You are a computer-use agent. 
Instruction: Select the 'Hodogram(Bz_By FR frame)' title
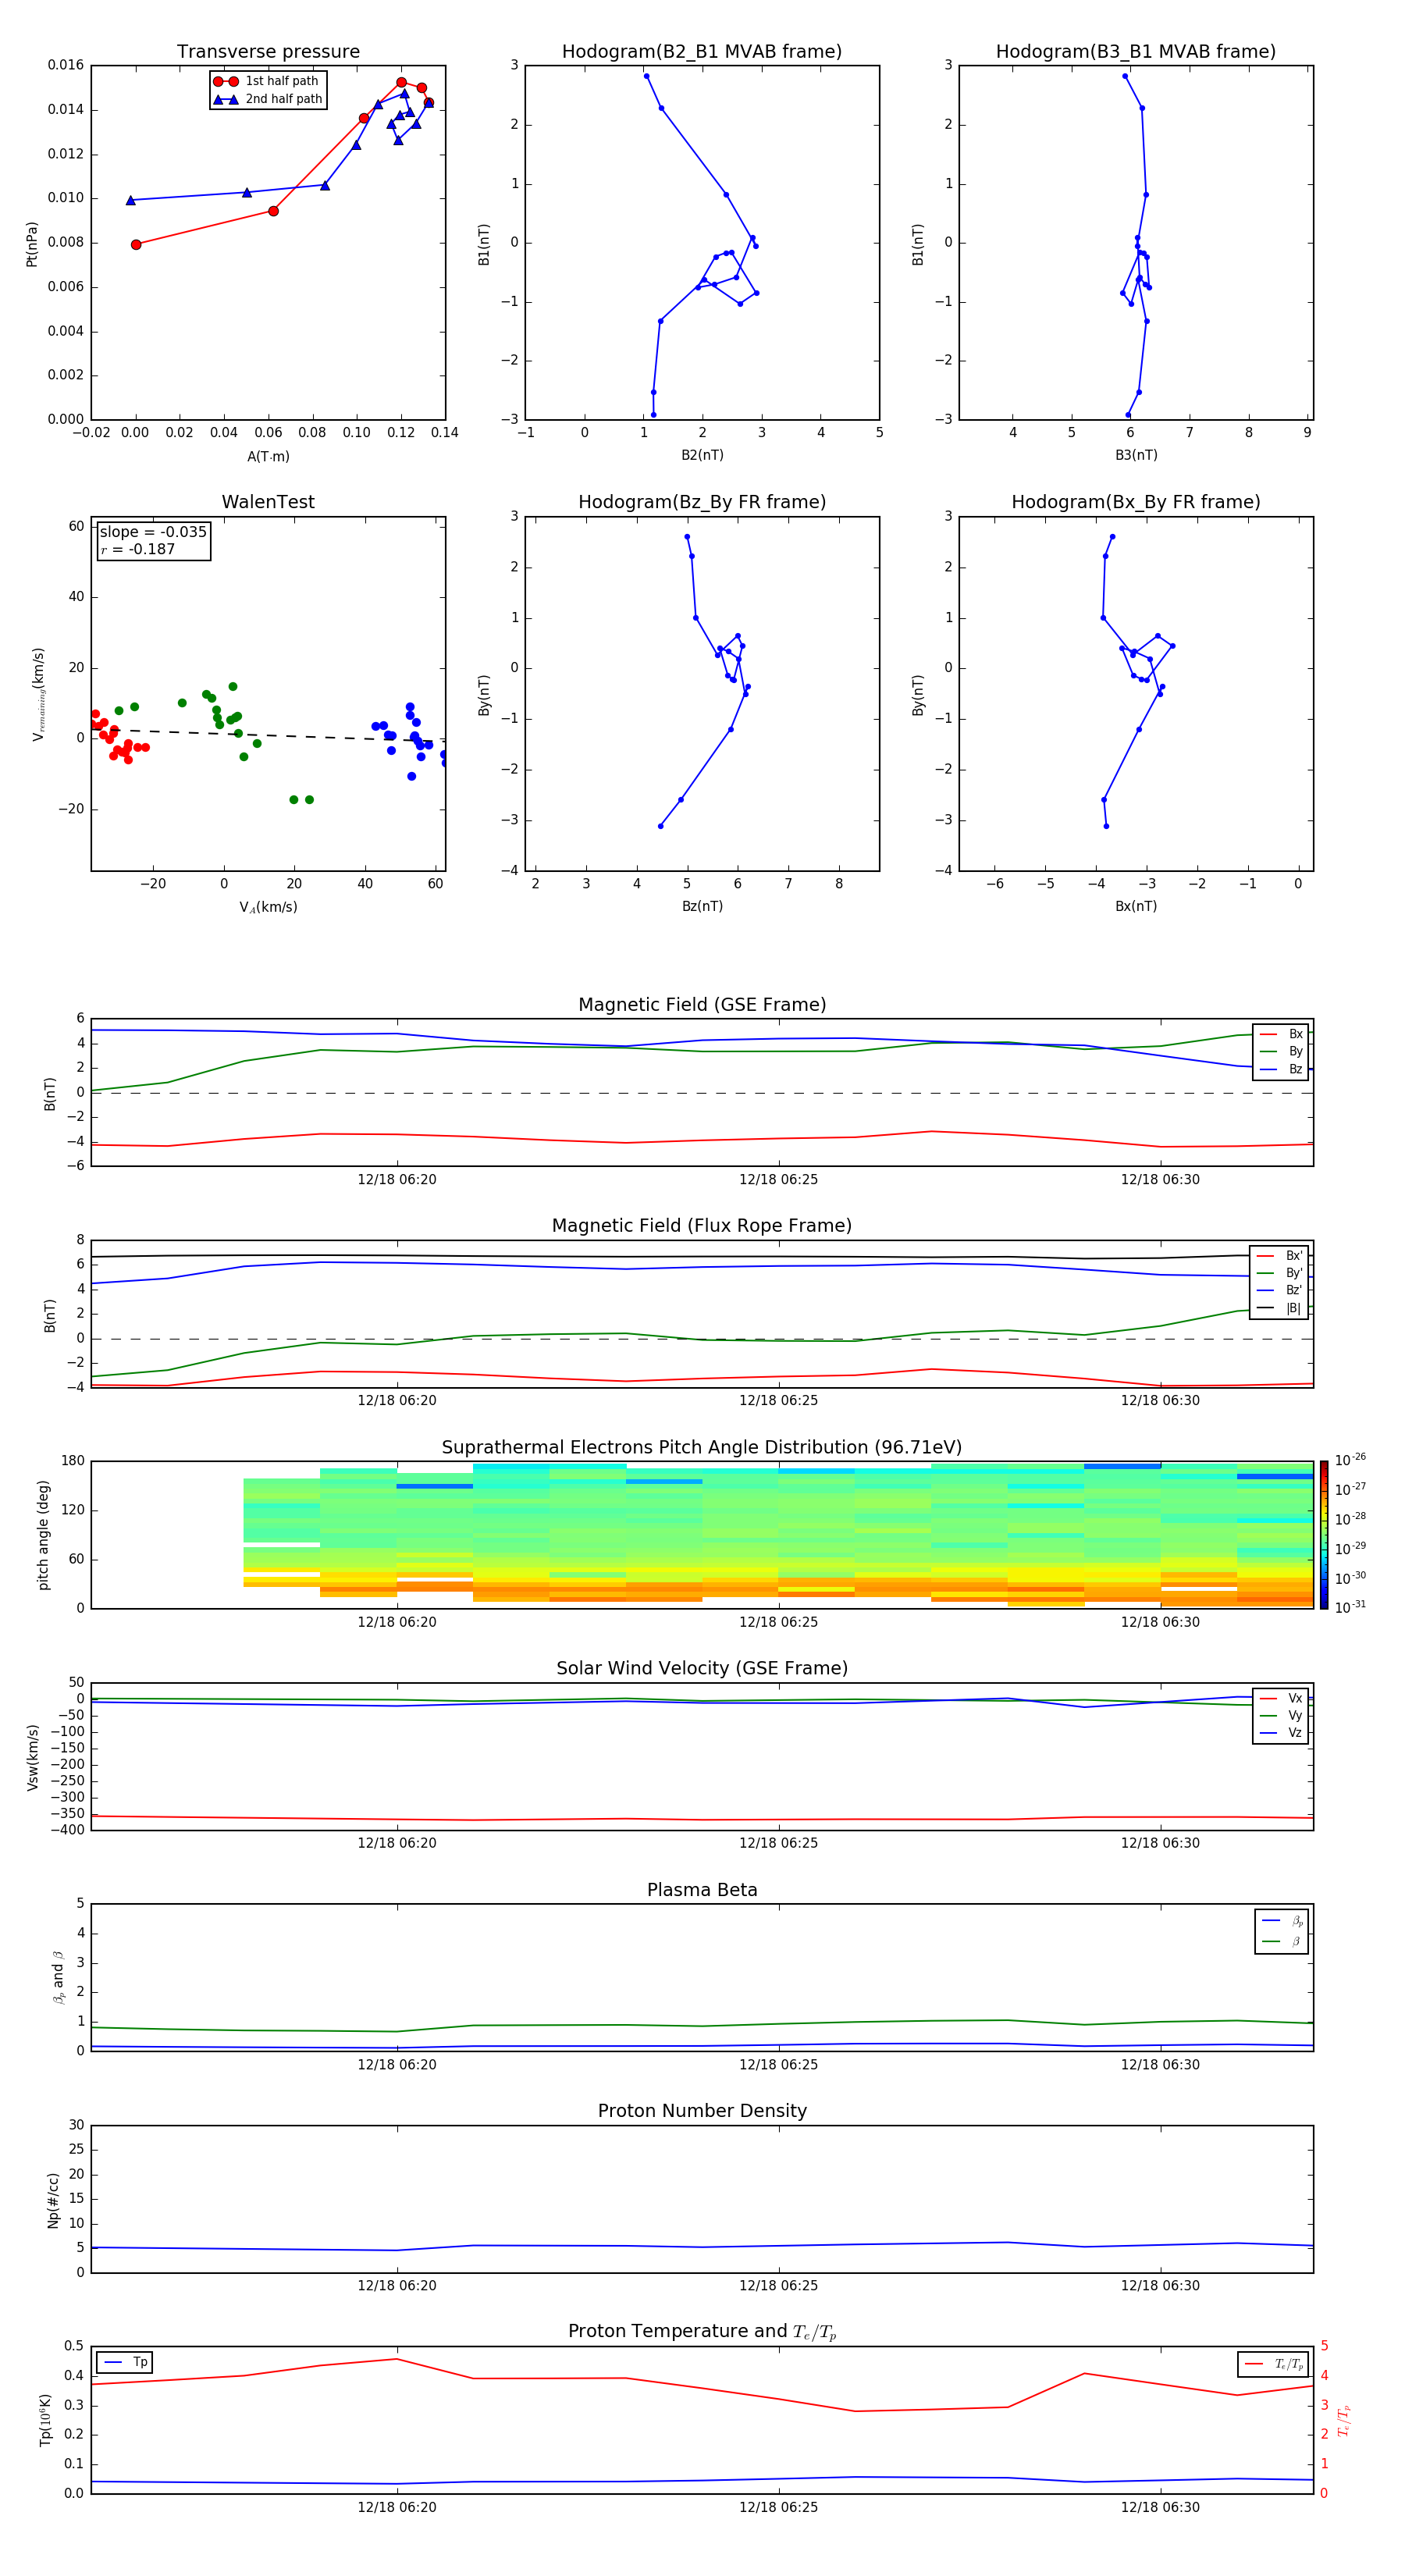(x=702, y=502)
